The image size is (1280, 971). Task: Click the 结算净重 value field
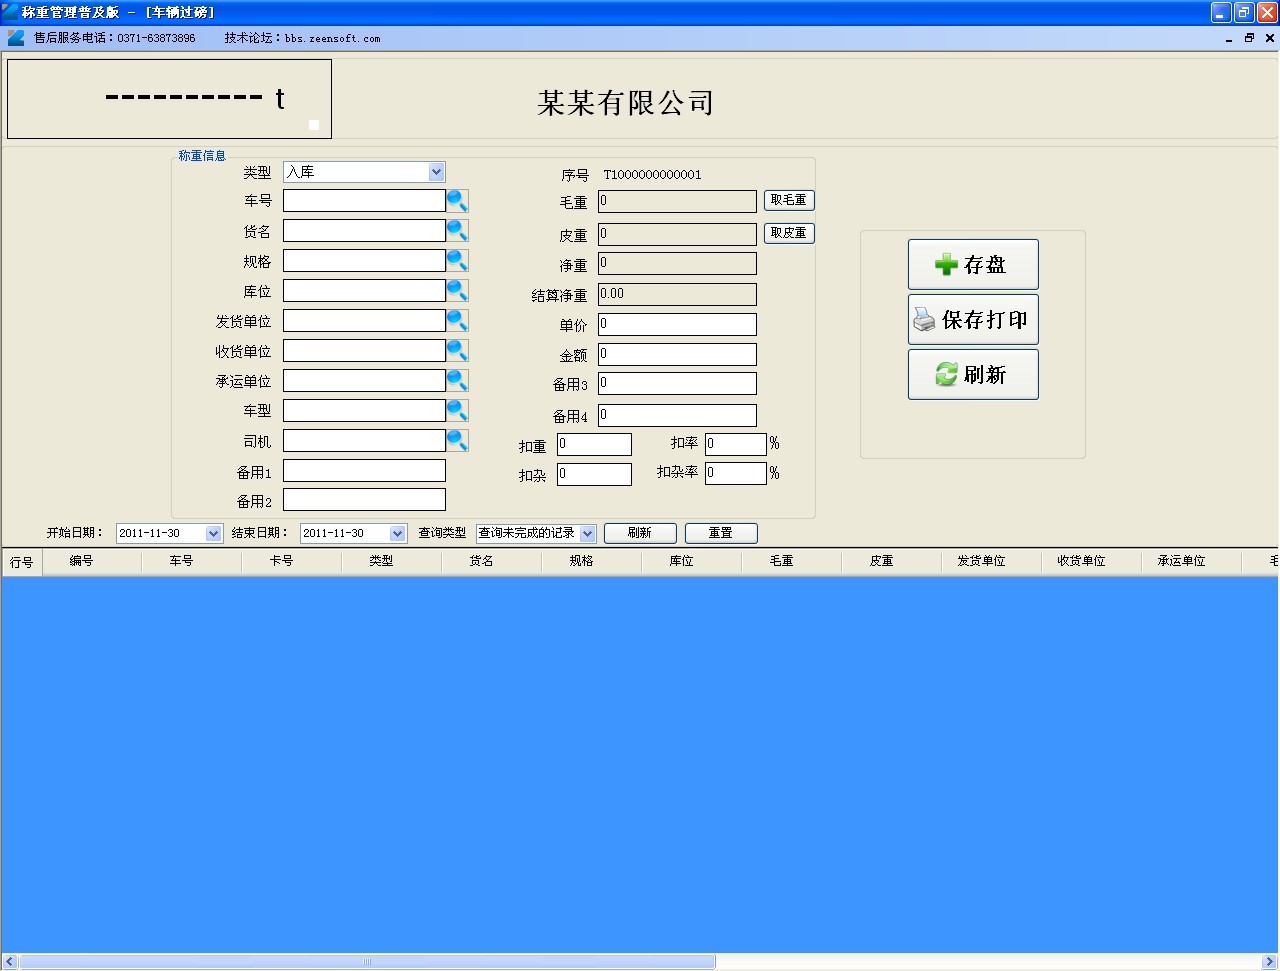click(x=677, y=295)
